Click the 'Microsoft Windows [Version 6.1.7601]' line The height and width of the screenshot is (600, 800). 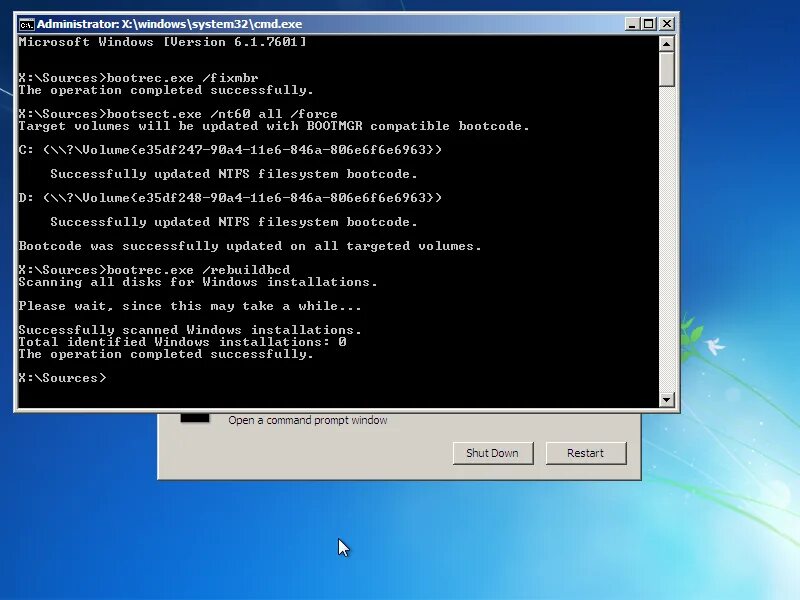pyautogui.click(x=162, y=42)
